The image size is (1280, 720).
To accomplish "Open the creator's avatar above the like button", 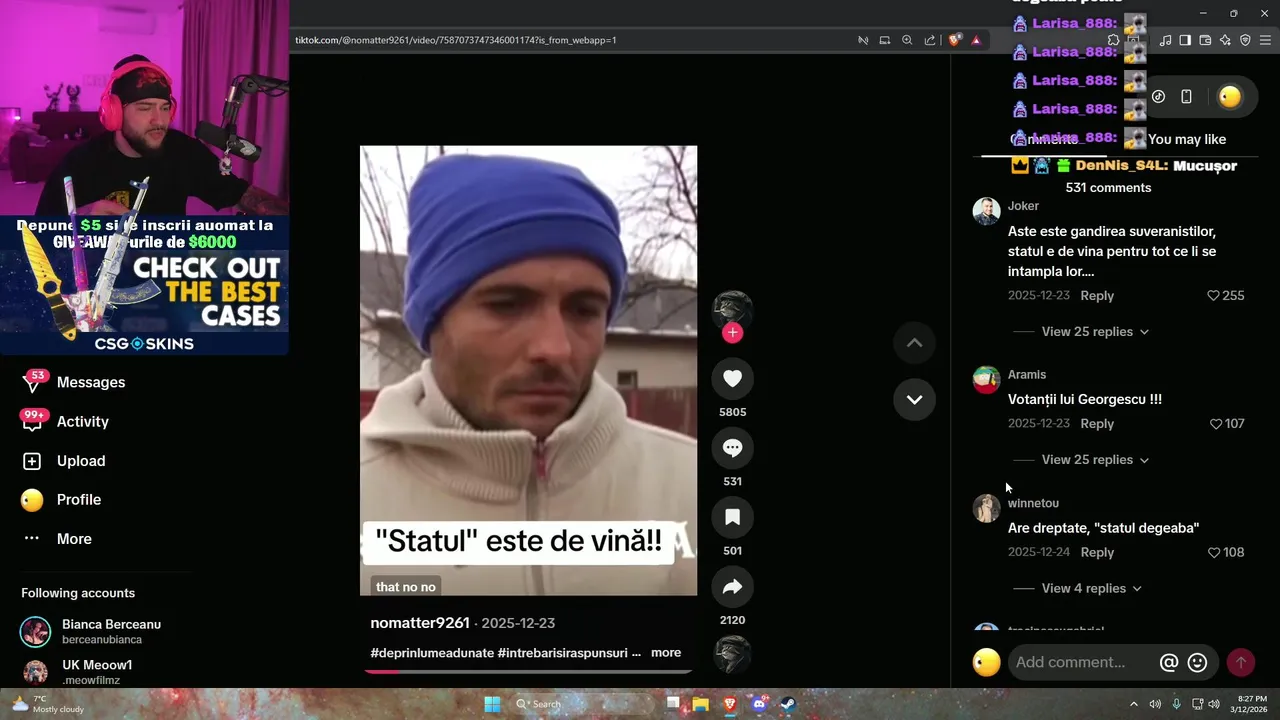I will tap(732, 310).
